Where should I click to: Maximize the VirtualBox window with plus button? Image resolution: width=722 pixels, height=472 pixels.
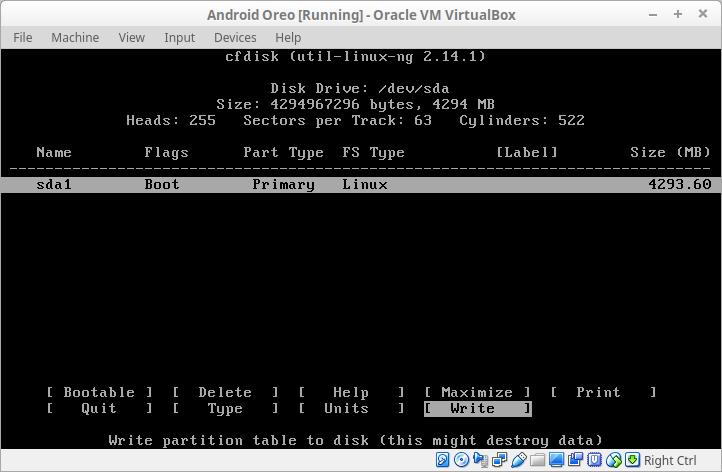pyautogui.click(x=678, y=14)
